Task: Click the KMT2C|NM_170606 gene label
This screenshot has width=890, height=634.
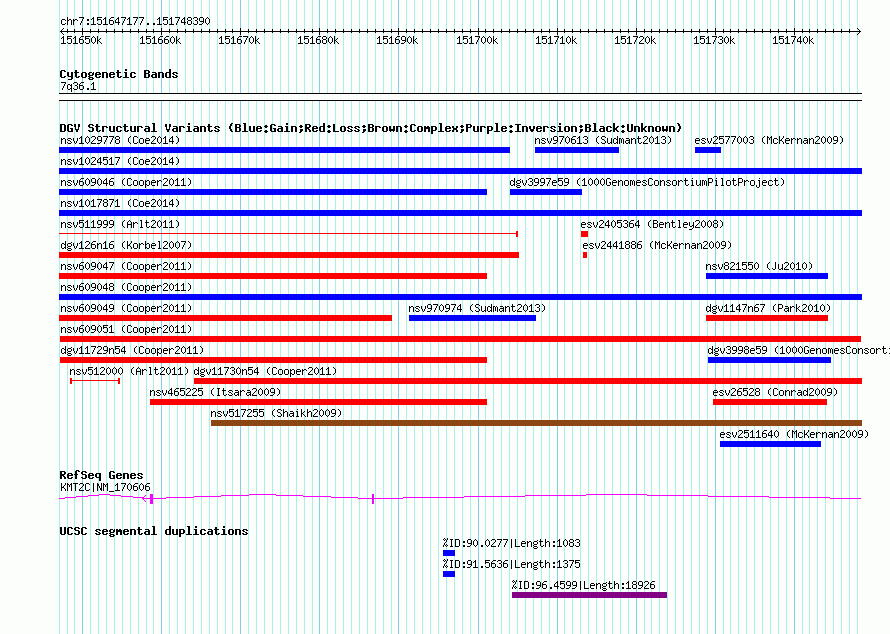Action: coord(106,488)
